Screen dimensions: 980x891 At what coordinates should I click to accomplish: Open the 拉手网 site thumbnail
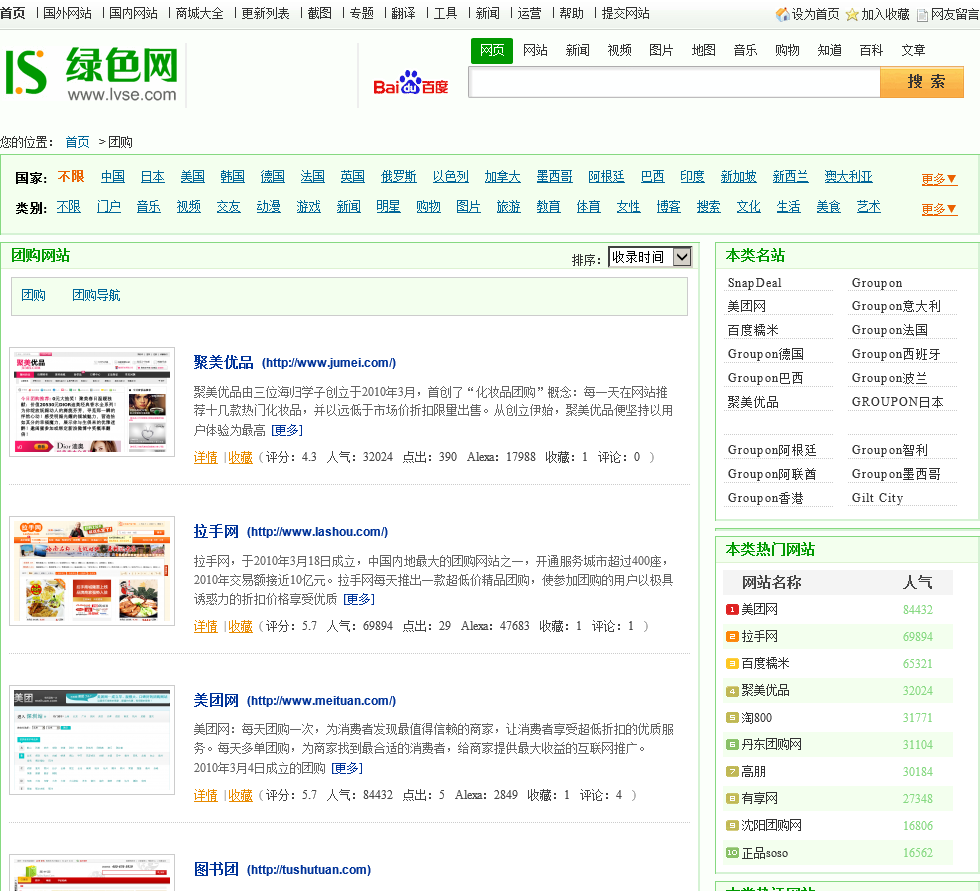(92, 570)
